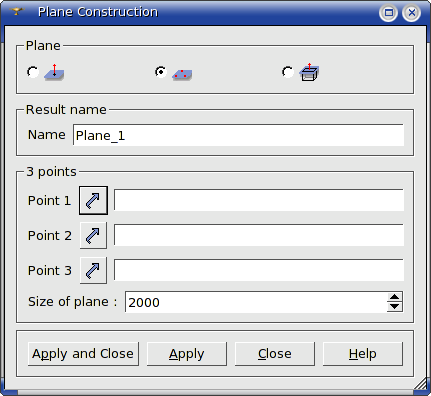Focus the Size of plane field
The height and width of the screenshot is (396, 431).
point(256,302)
